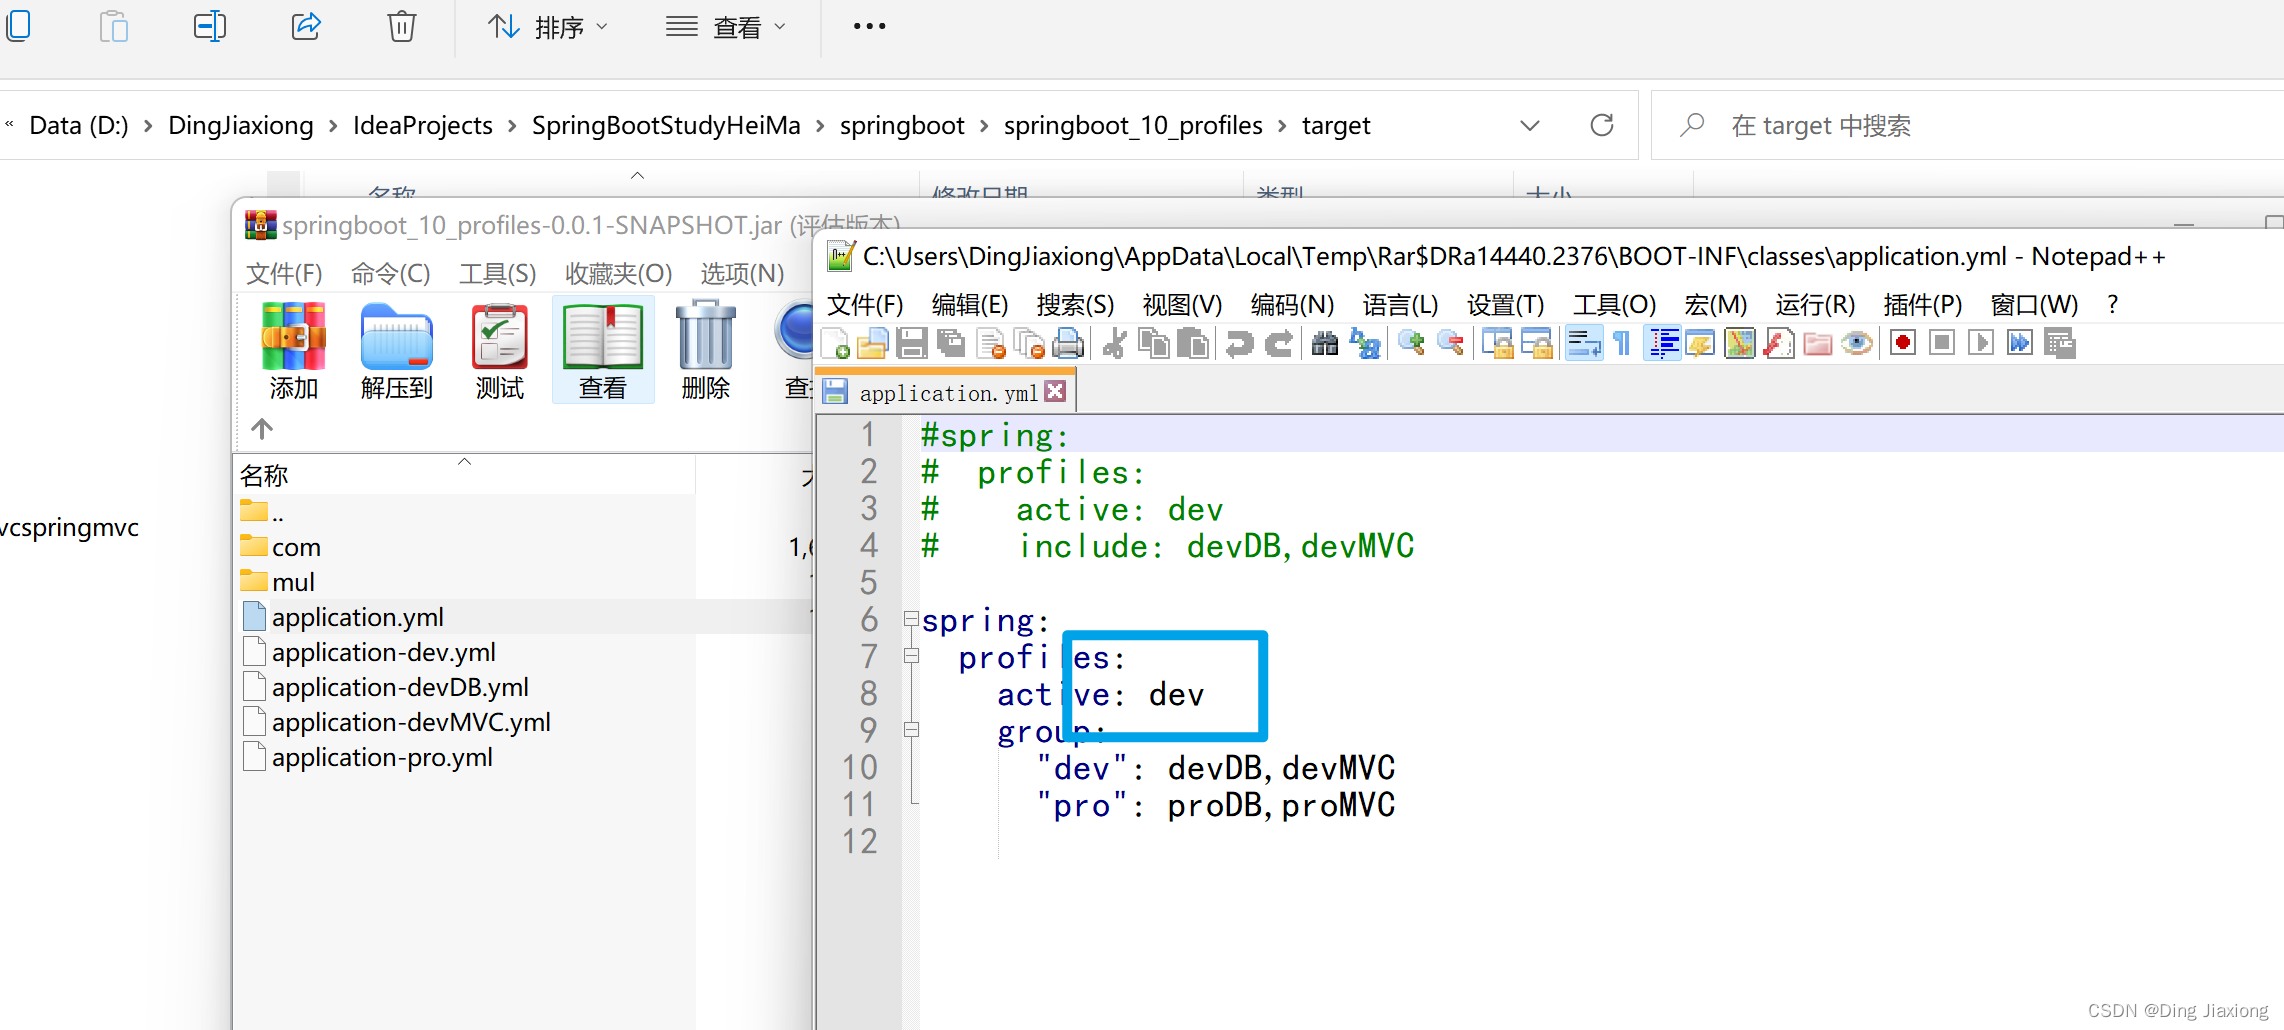Open Notepad++ 搜索(S) menu
The image size is (2284, 1030).
tap(1075, 304)
